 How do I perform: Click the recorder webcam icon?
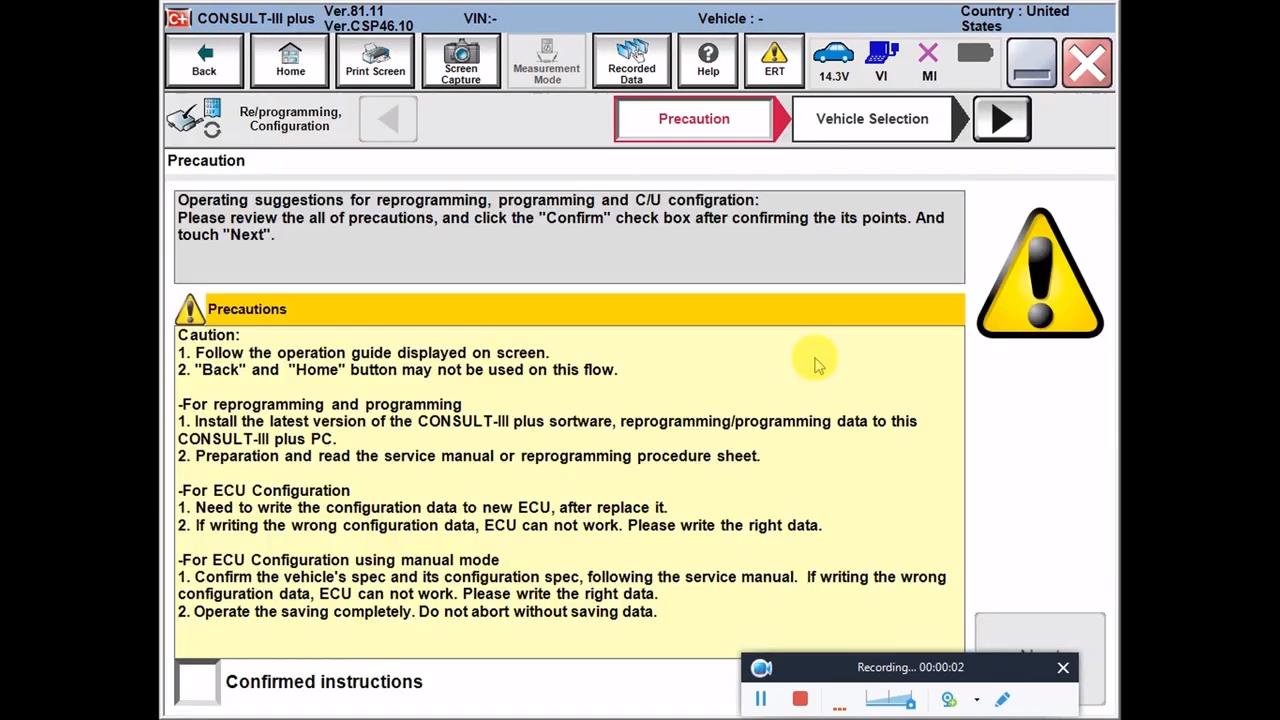[x=949, y=700]
